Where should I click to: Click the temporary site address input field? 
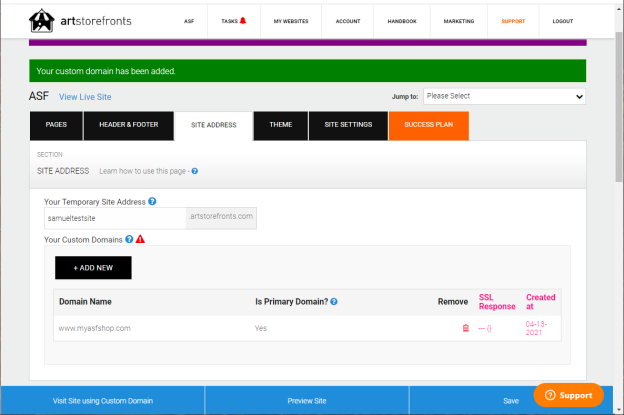[115, 217]
